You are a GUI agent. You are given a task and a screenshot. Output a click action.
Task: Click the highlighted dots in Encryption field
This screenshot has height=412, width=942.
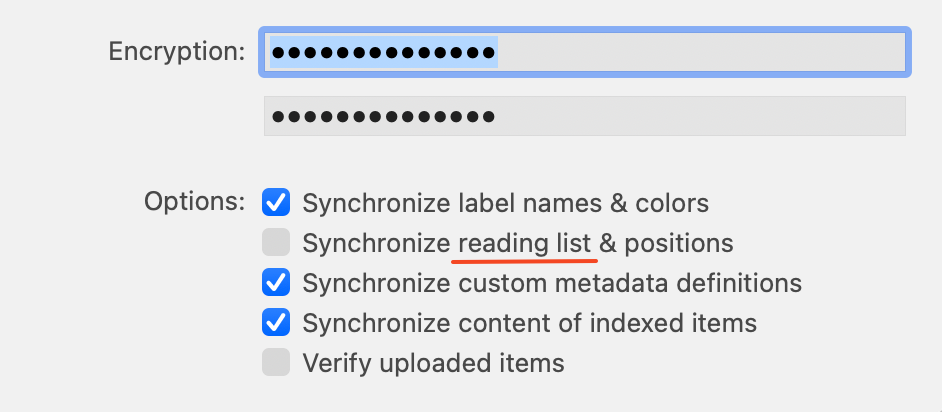point(383,52)
